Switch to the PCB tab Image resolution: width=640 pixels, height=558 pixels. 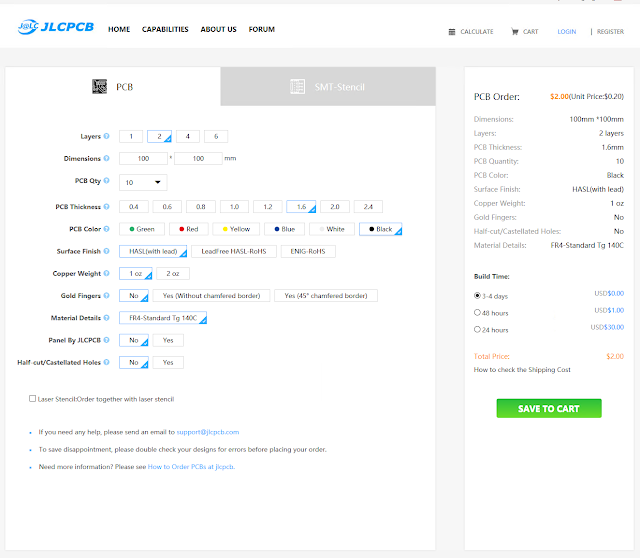113,87
